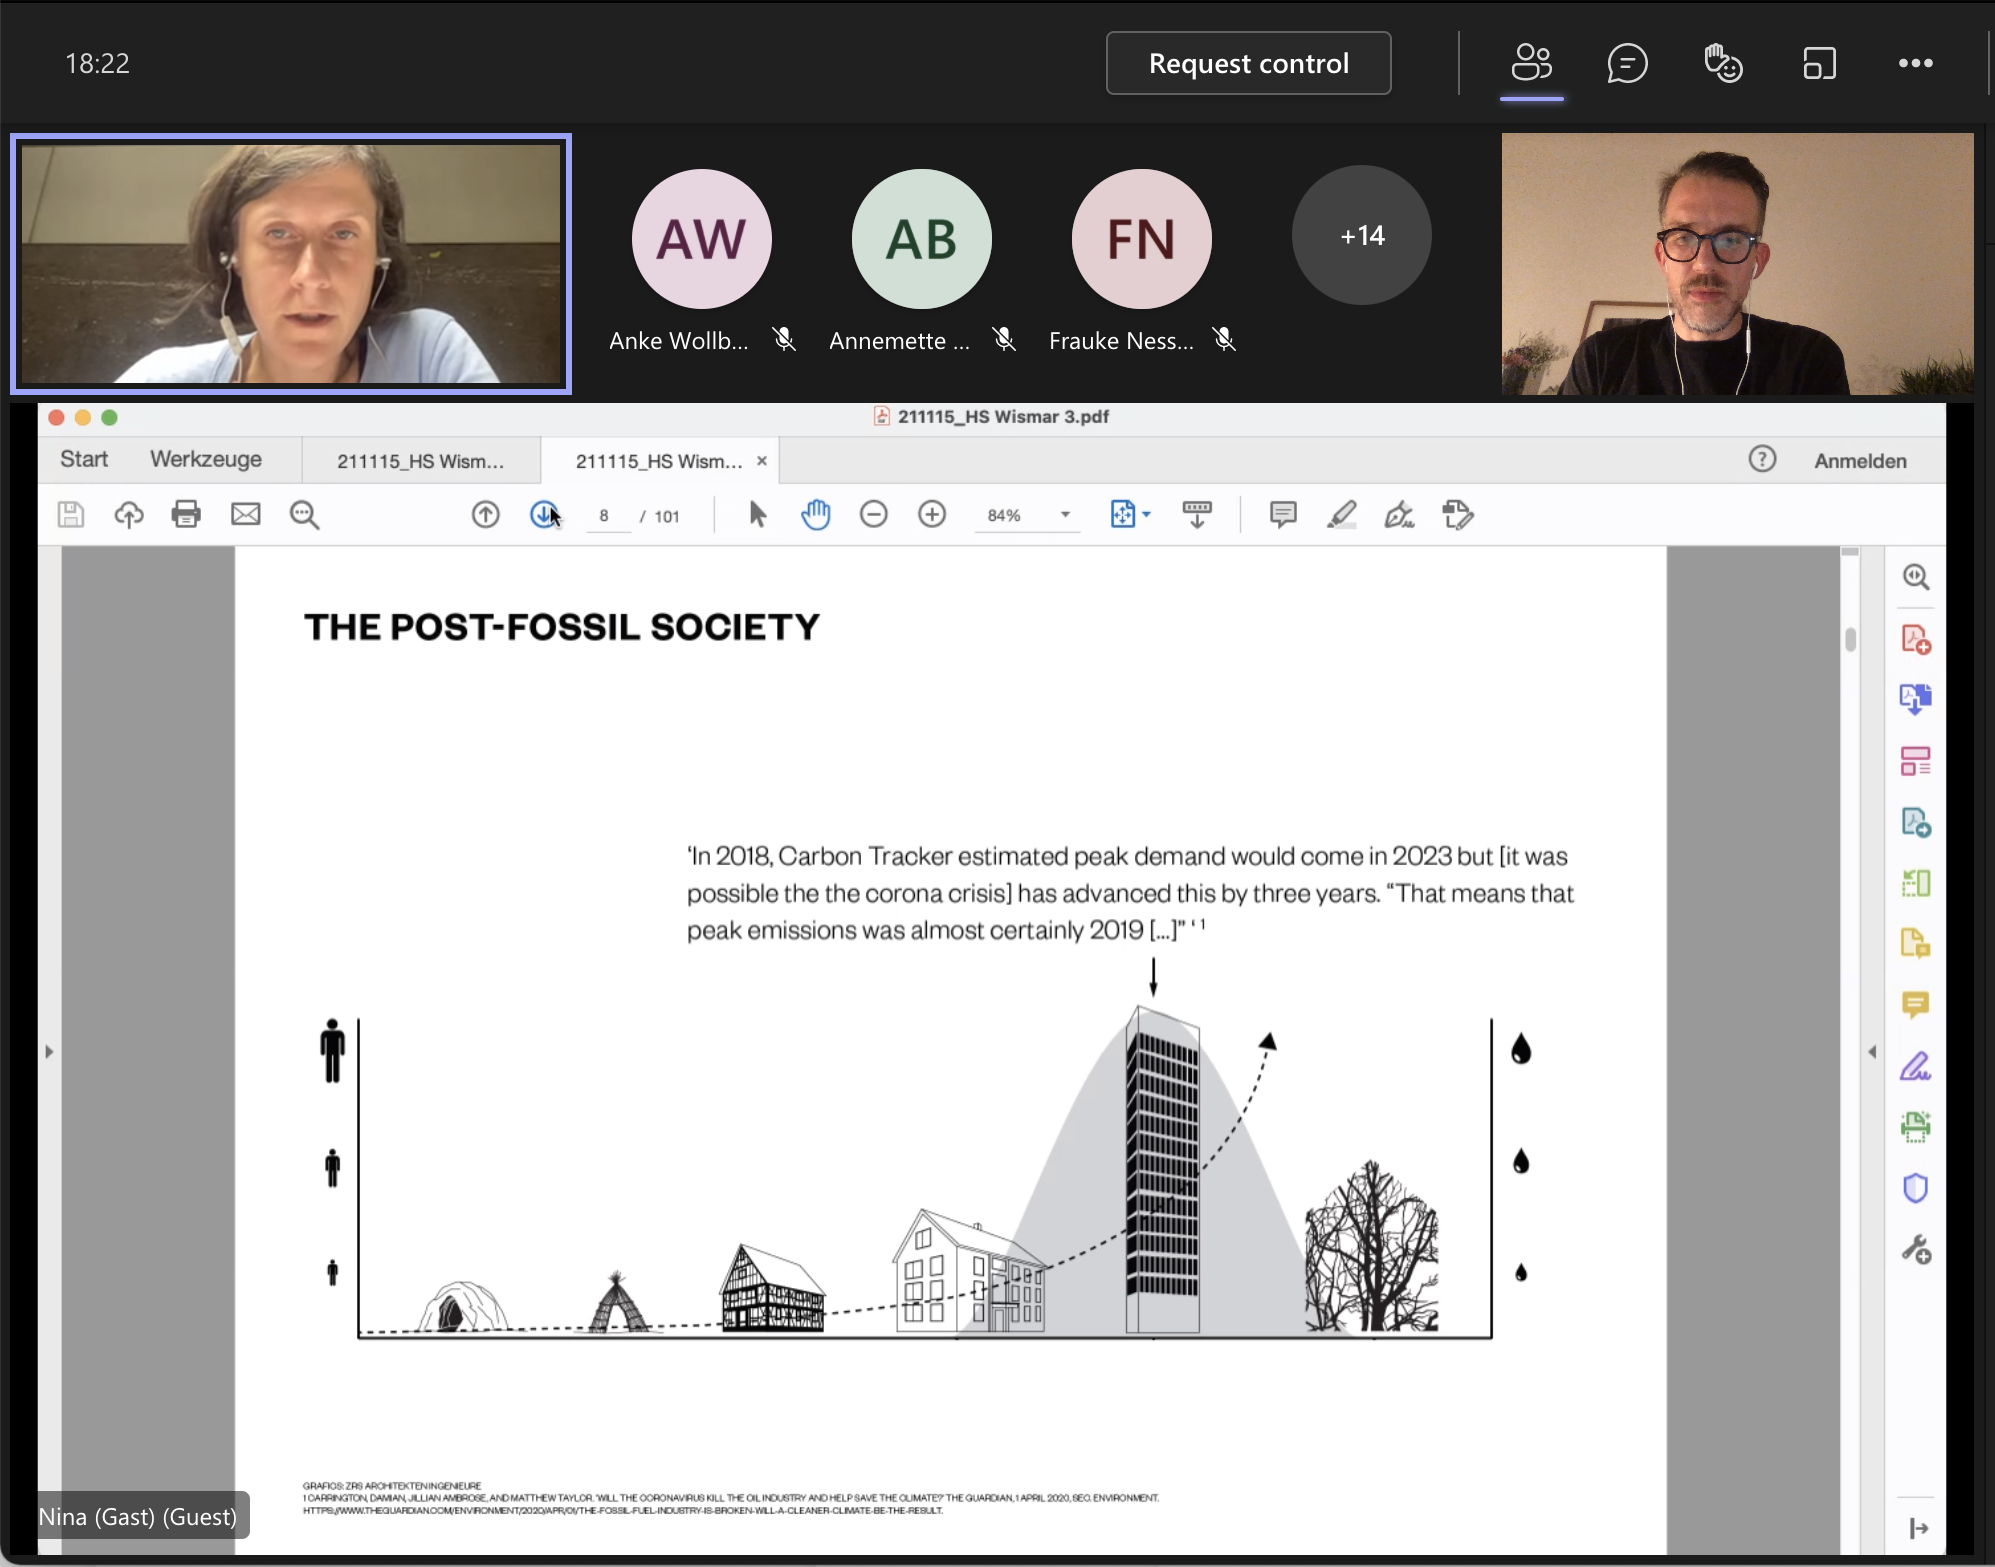
Task: Click the add comment note icon
Action: (1283, 515)
